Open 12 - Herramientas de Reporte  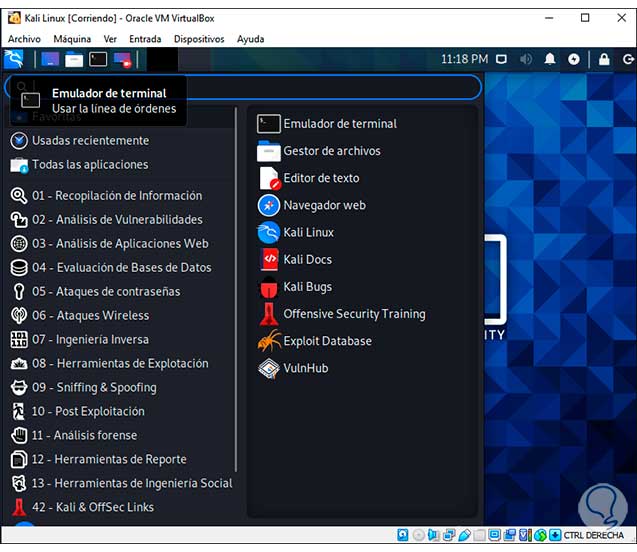99,459
